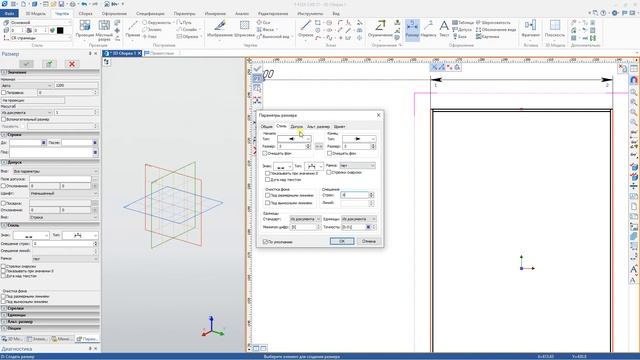The image size is (640, 360).
Task: Open Начало arrow Тип dropdown
Action: click(x=294, y=139)
